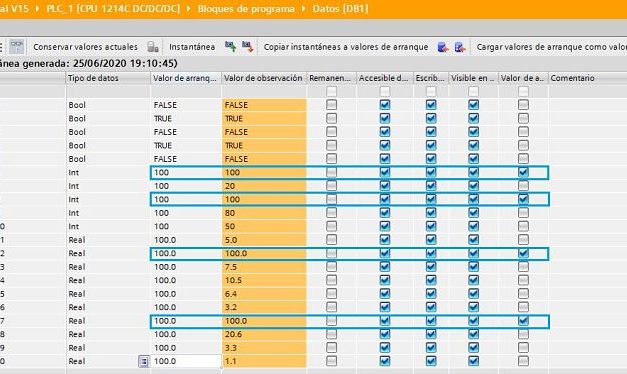Click the Valor de observación column header
Image resolution: width=627 pixels, height=374 pixels.
point(264,78)
